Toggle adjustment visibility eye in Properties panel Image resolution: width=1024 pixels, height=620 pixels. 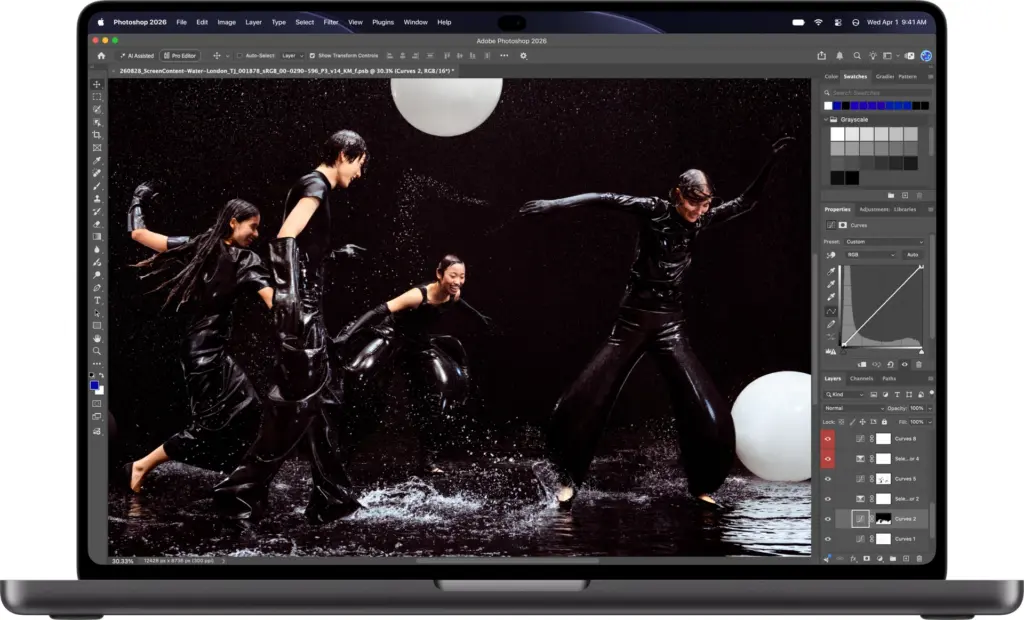pyautogui.click(x=904, y=365)
